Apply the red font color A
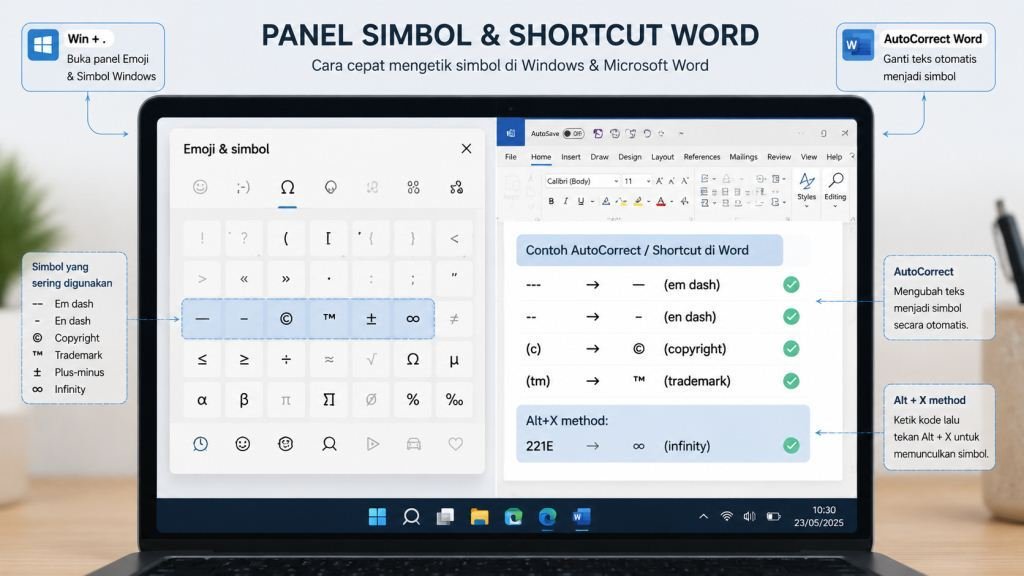 pos(661,202)
